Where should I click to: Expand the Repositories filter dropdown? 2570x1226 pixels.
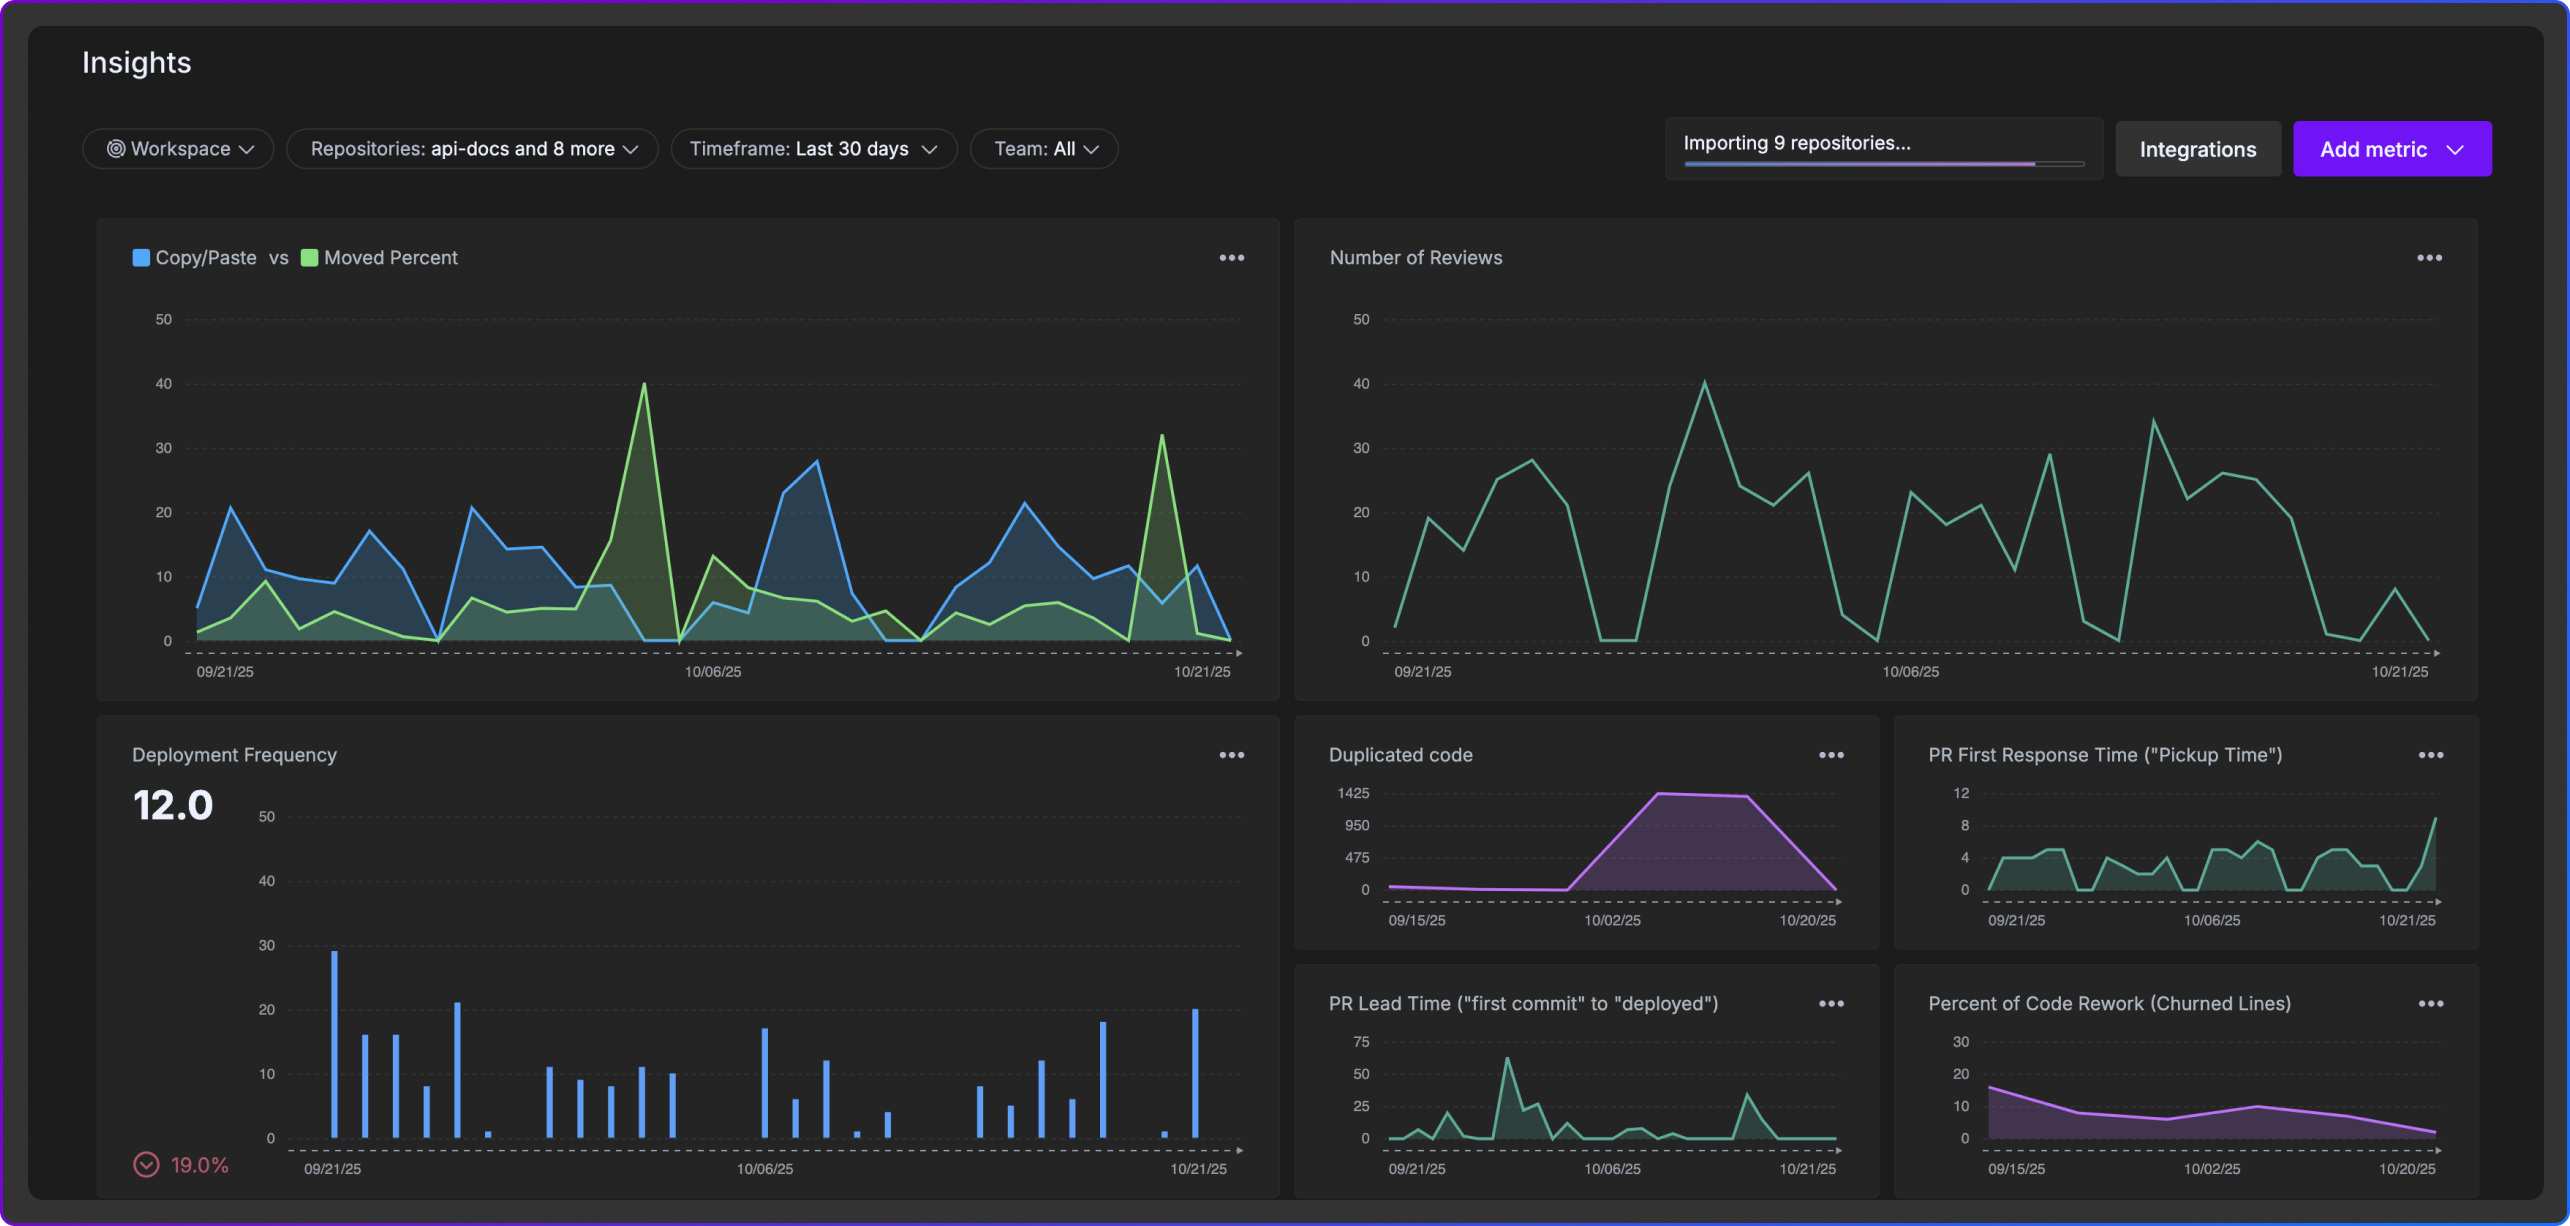[x=472, y=149]
